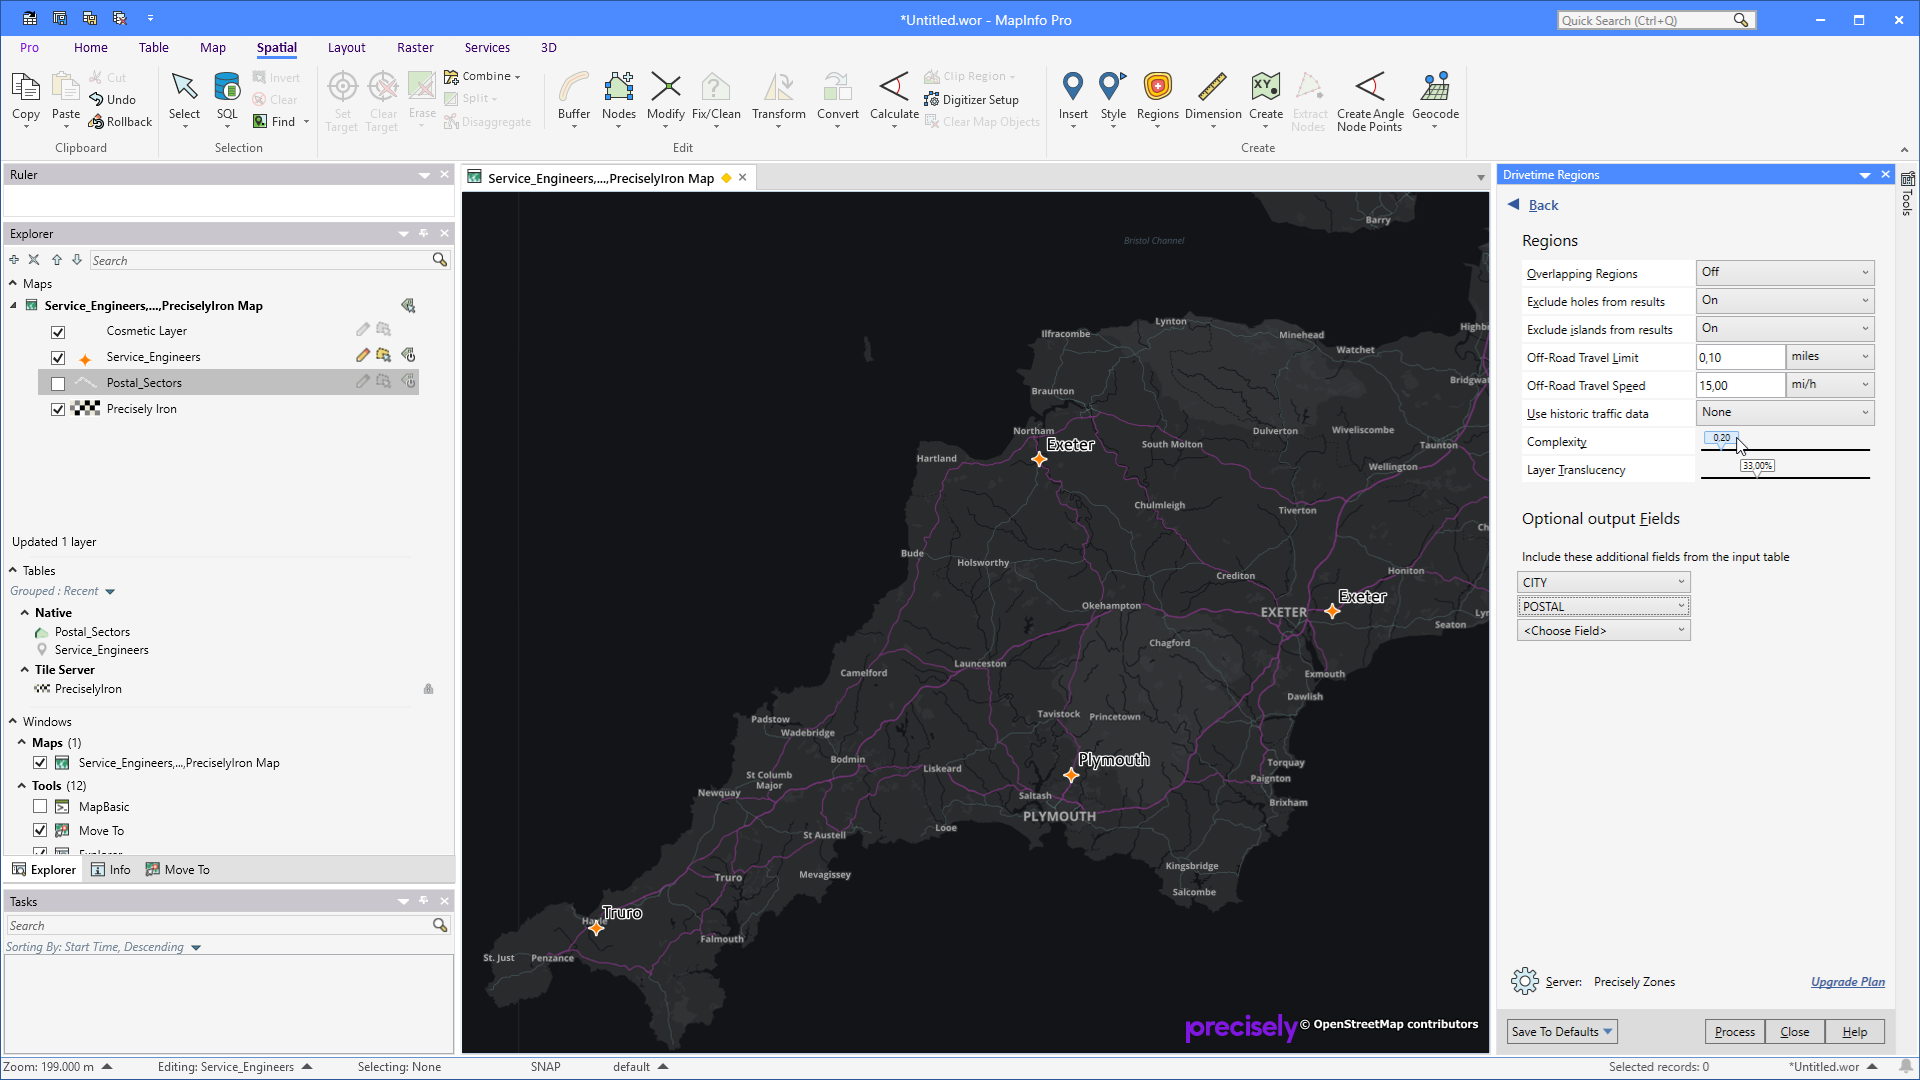The image size is (1920, 1080).
Task: Click the Insert marker tool
Action: tap(1073, 97)
